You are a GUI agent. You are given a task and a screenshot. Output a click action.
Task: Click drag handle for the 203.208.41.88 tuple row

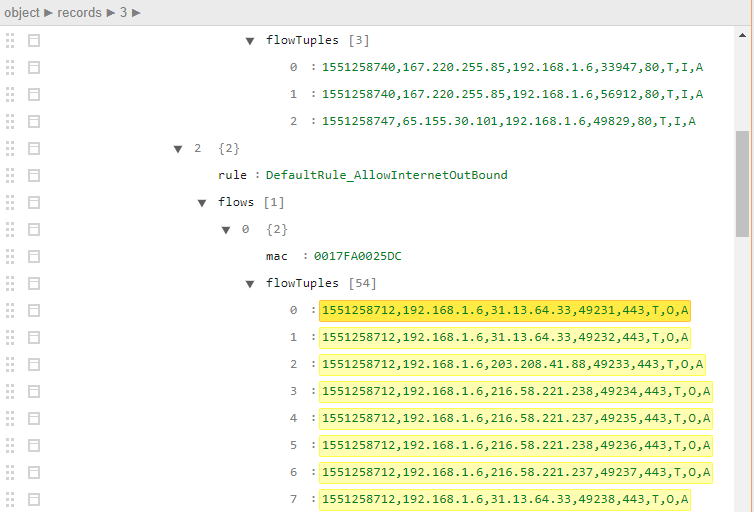(x=10, y=364)
